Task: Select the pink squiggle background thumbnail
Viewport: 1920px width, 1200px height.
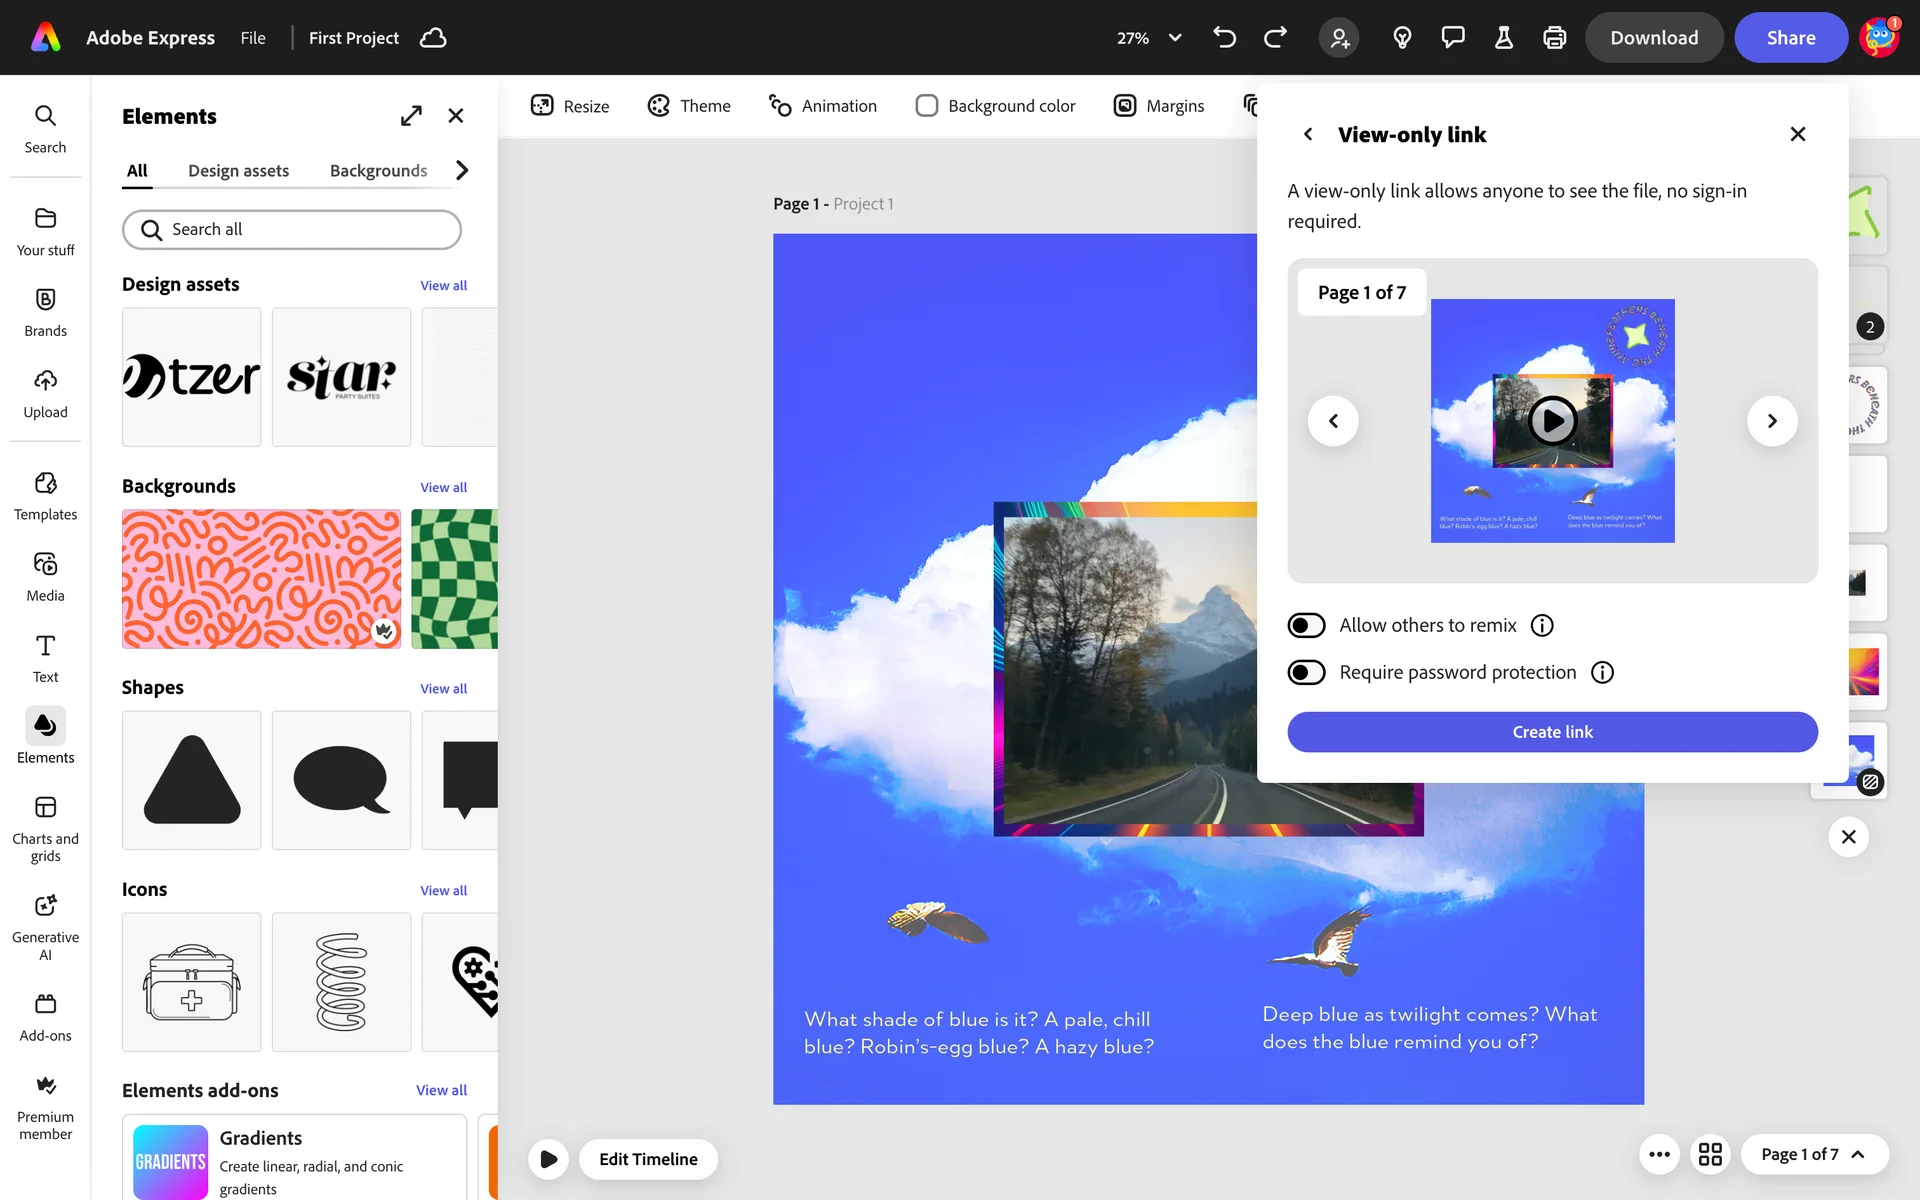Action: click(x=261, y=579)
